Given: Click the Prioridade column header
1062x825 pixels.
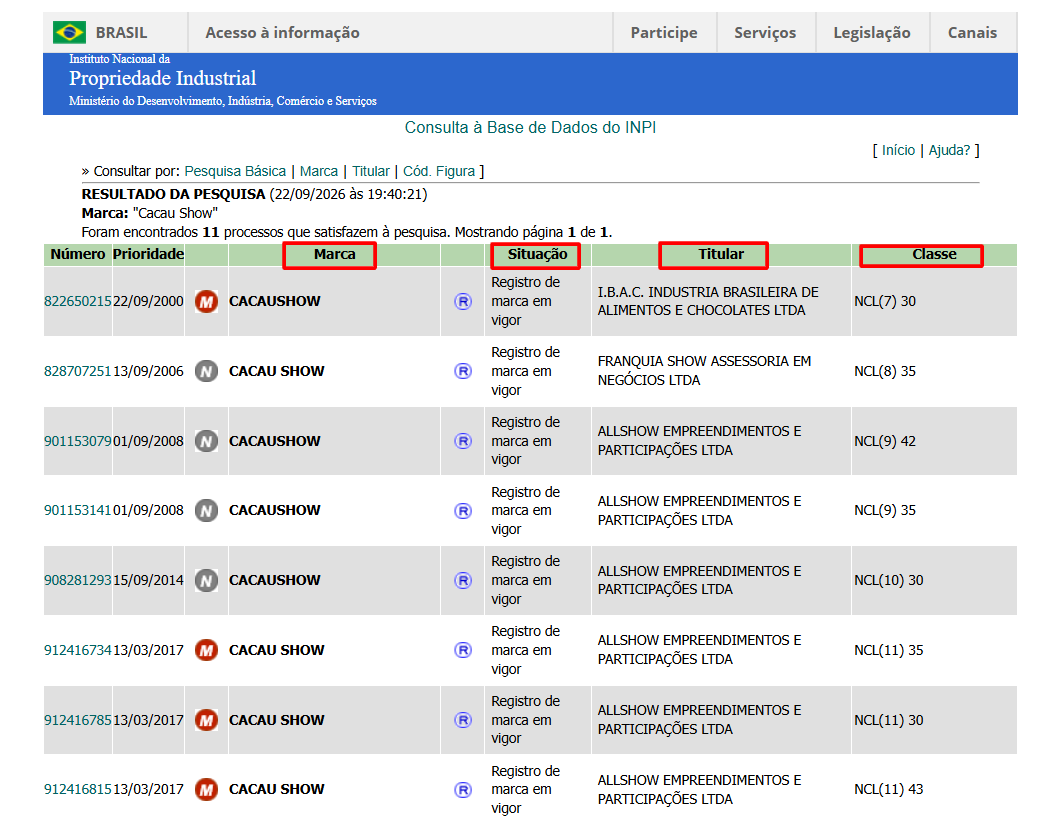Looking at the screenshot, I should pyautogui.click(x=148, y=254).
